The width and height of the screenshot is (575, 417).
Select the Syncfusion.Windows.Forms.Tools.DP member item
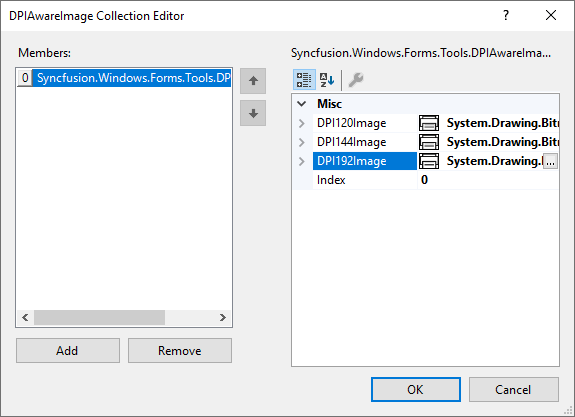coord(132,78)
